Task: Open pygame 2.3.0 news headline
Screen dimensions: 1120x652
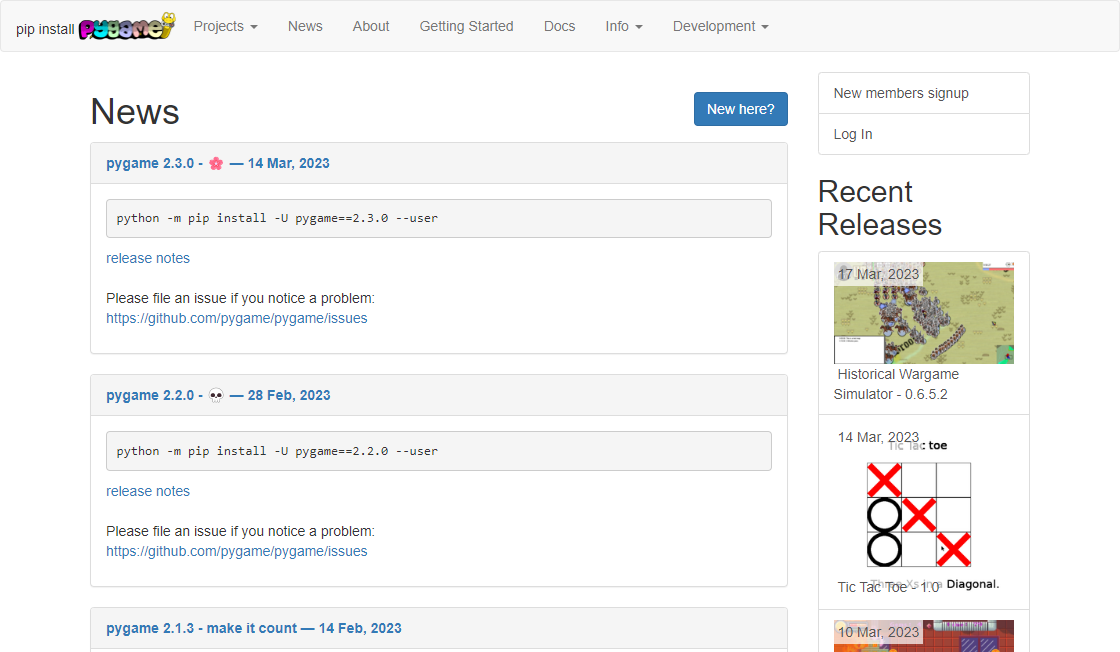Action: [x=217, y=163]
